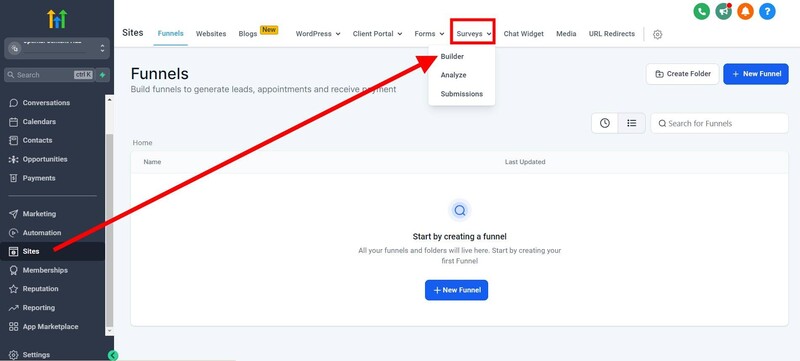This screenshot has height=361, width=800.
Task: Open the Media tab
Action: point(566,34)
